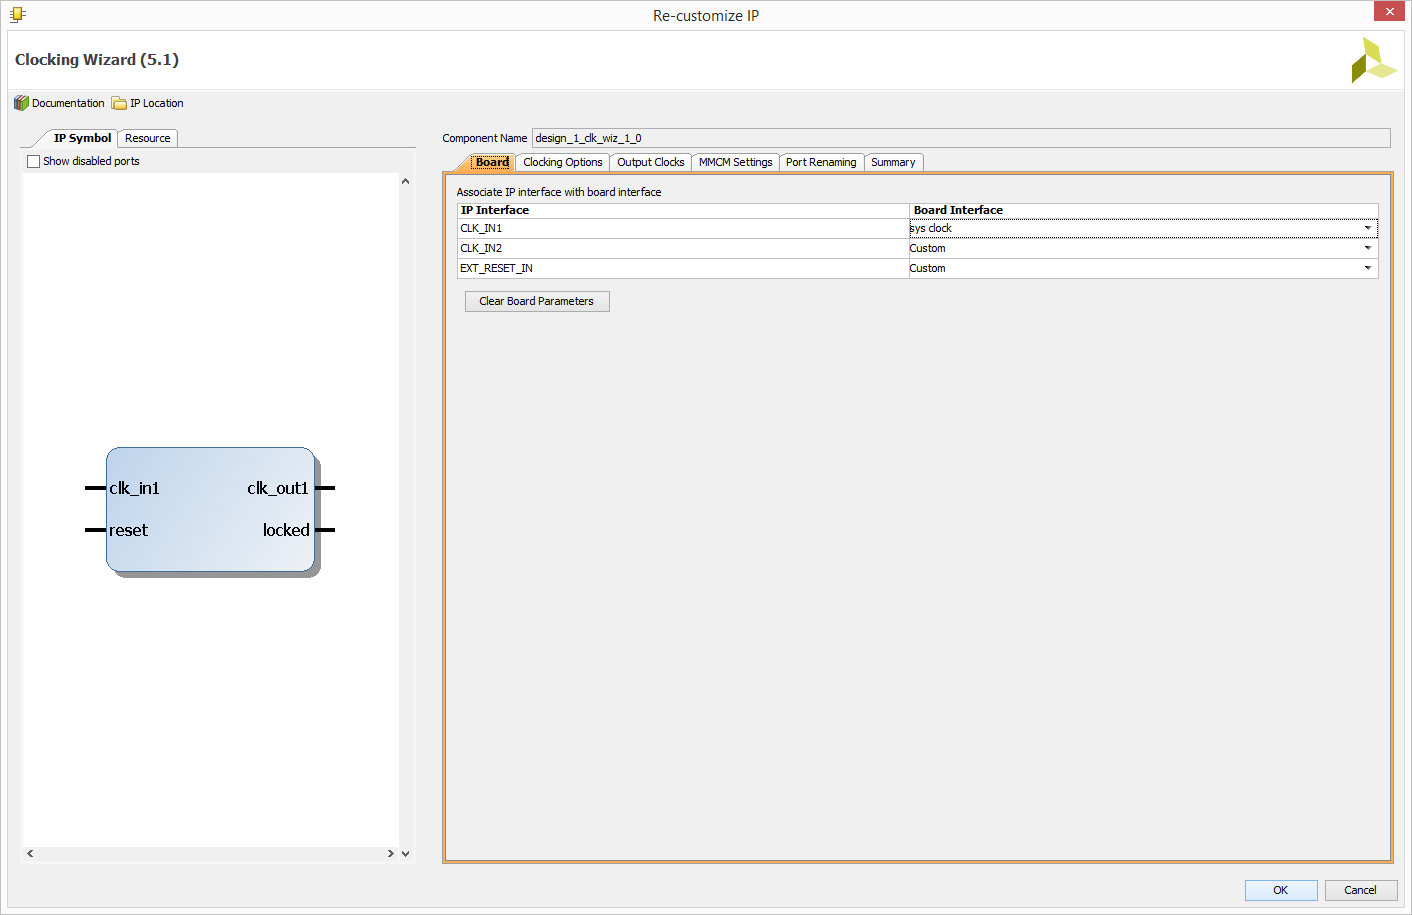Open CLK_IN2 board interface dropdown
The image size is (1412, 915).
pyautogui.click(x=1367, y=248)
